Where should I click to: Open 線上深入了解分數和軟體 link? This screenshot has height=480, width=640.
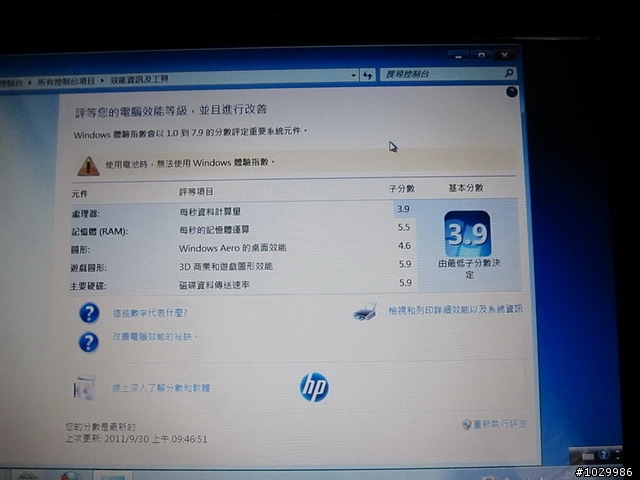pos(161,388)
